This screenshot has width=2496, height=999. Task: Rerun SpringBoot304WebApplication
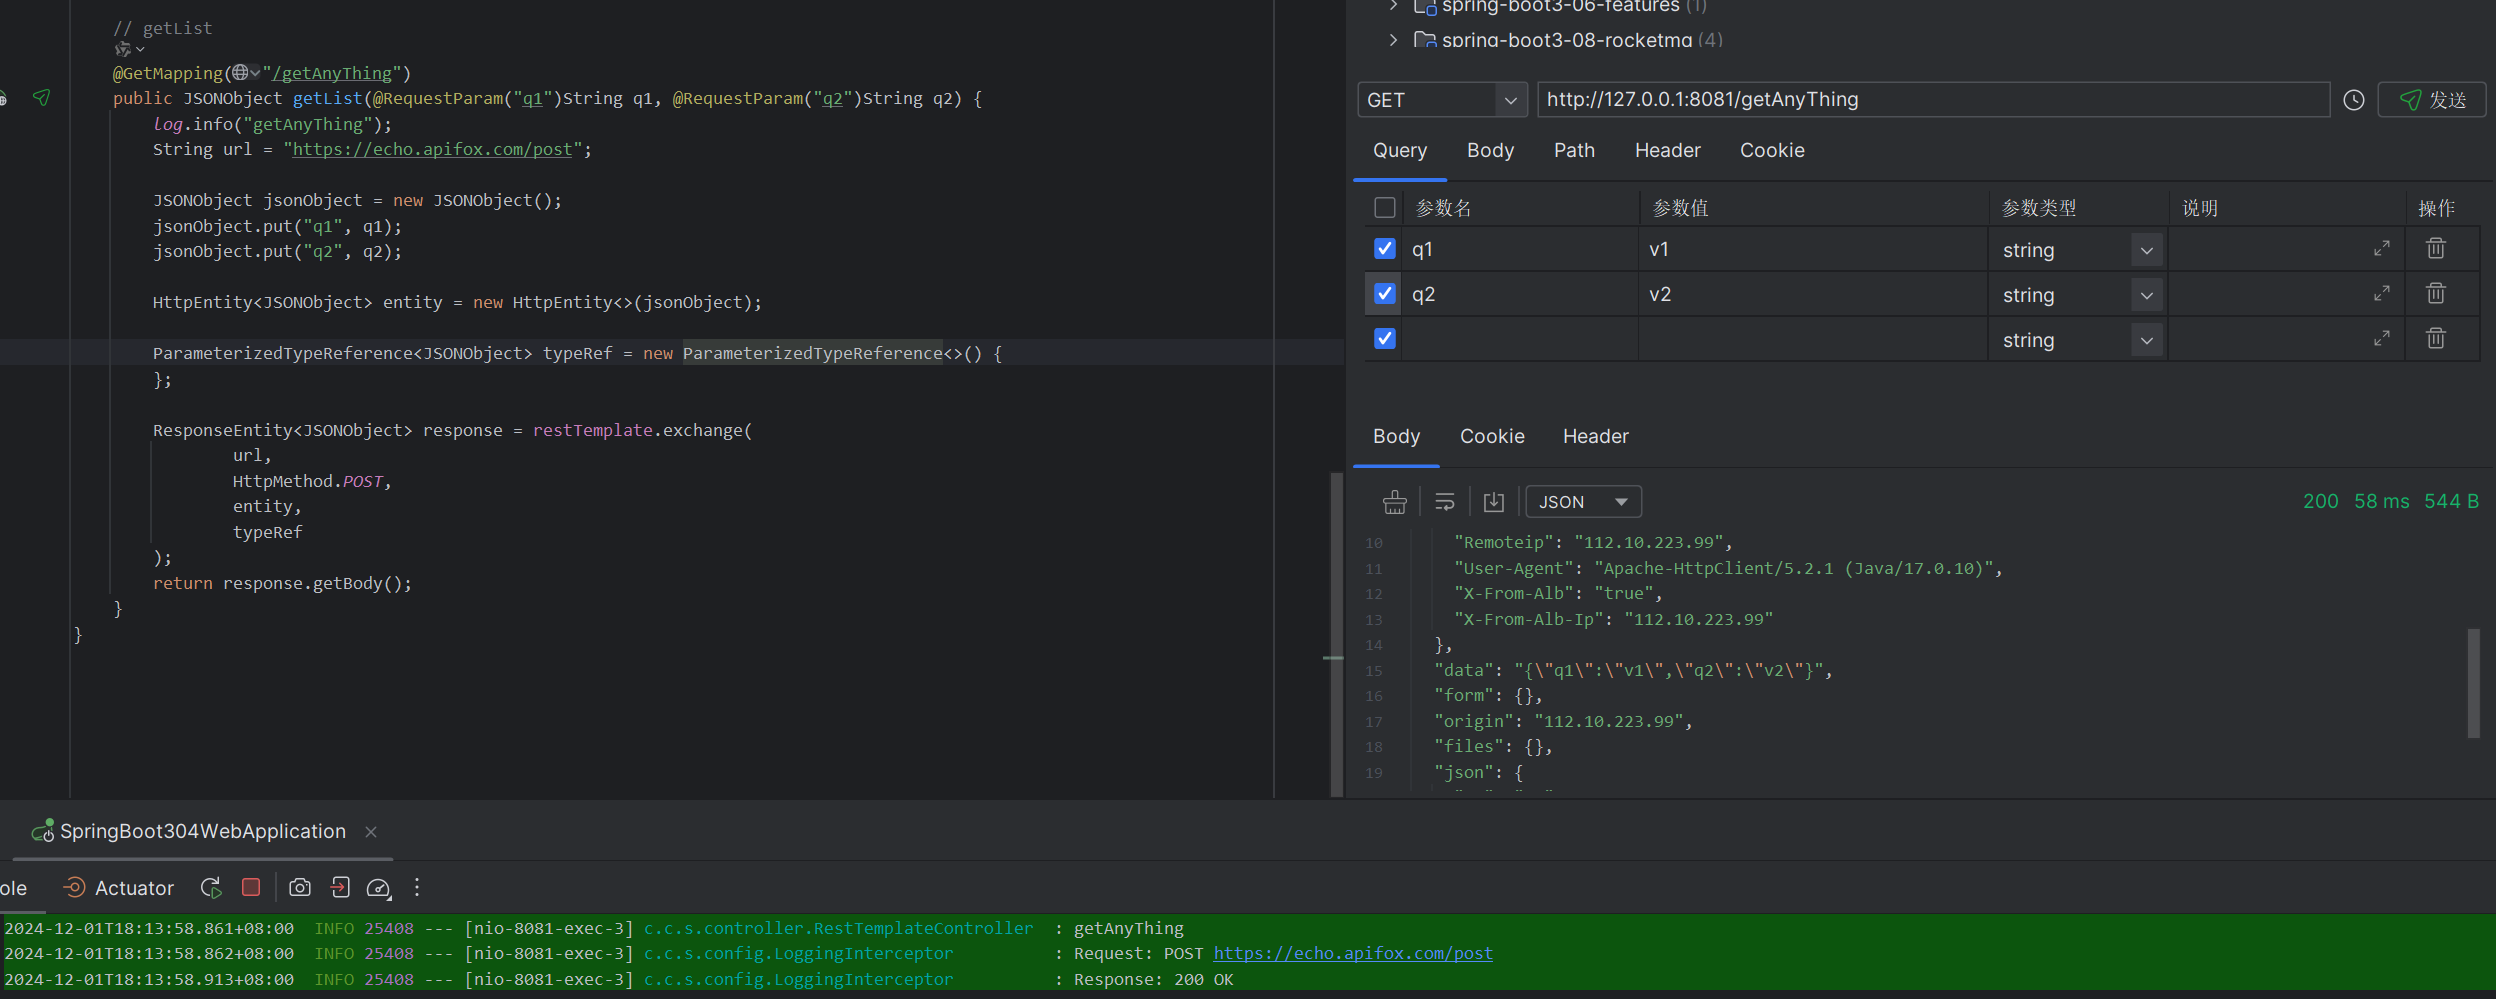point(211,887)
